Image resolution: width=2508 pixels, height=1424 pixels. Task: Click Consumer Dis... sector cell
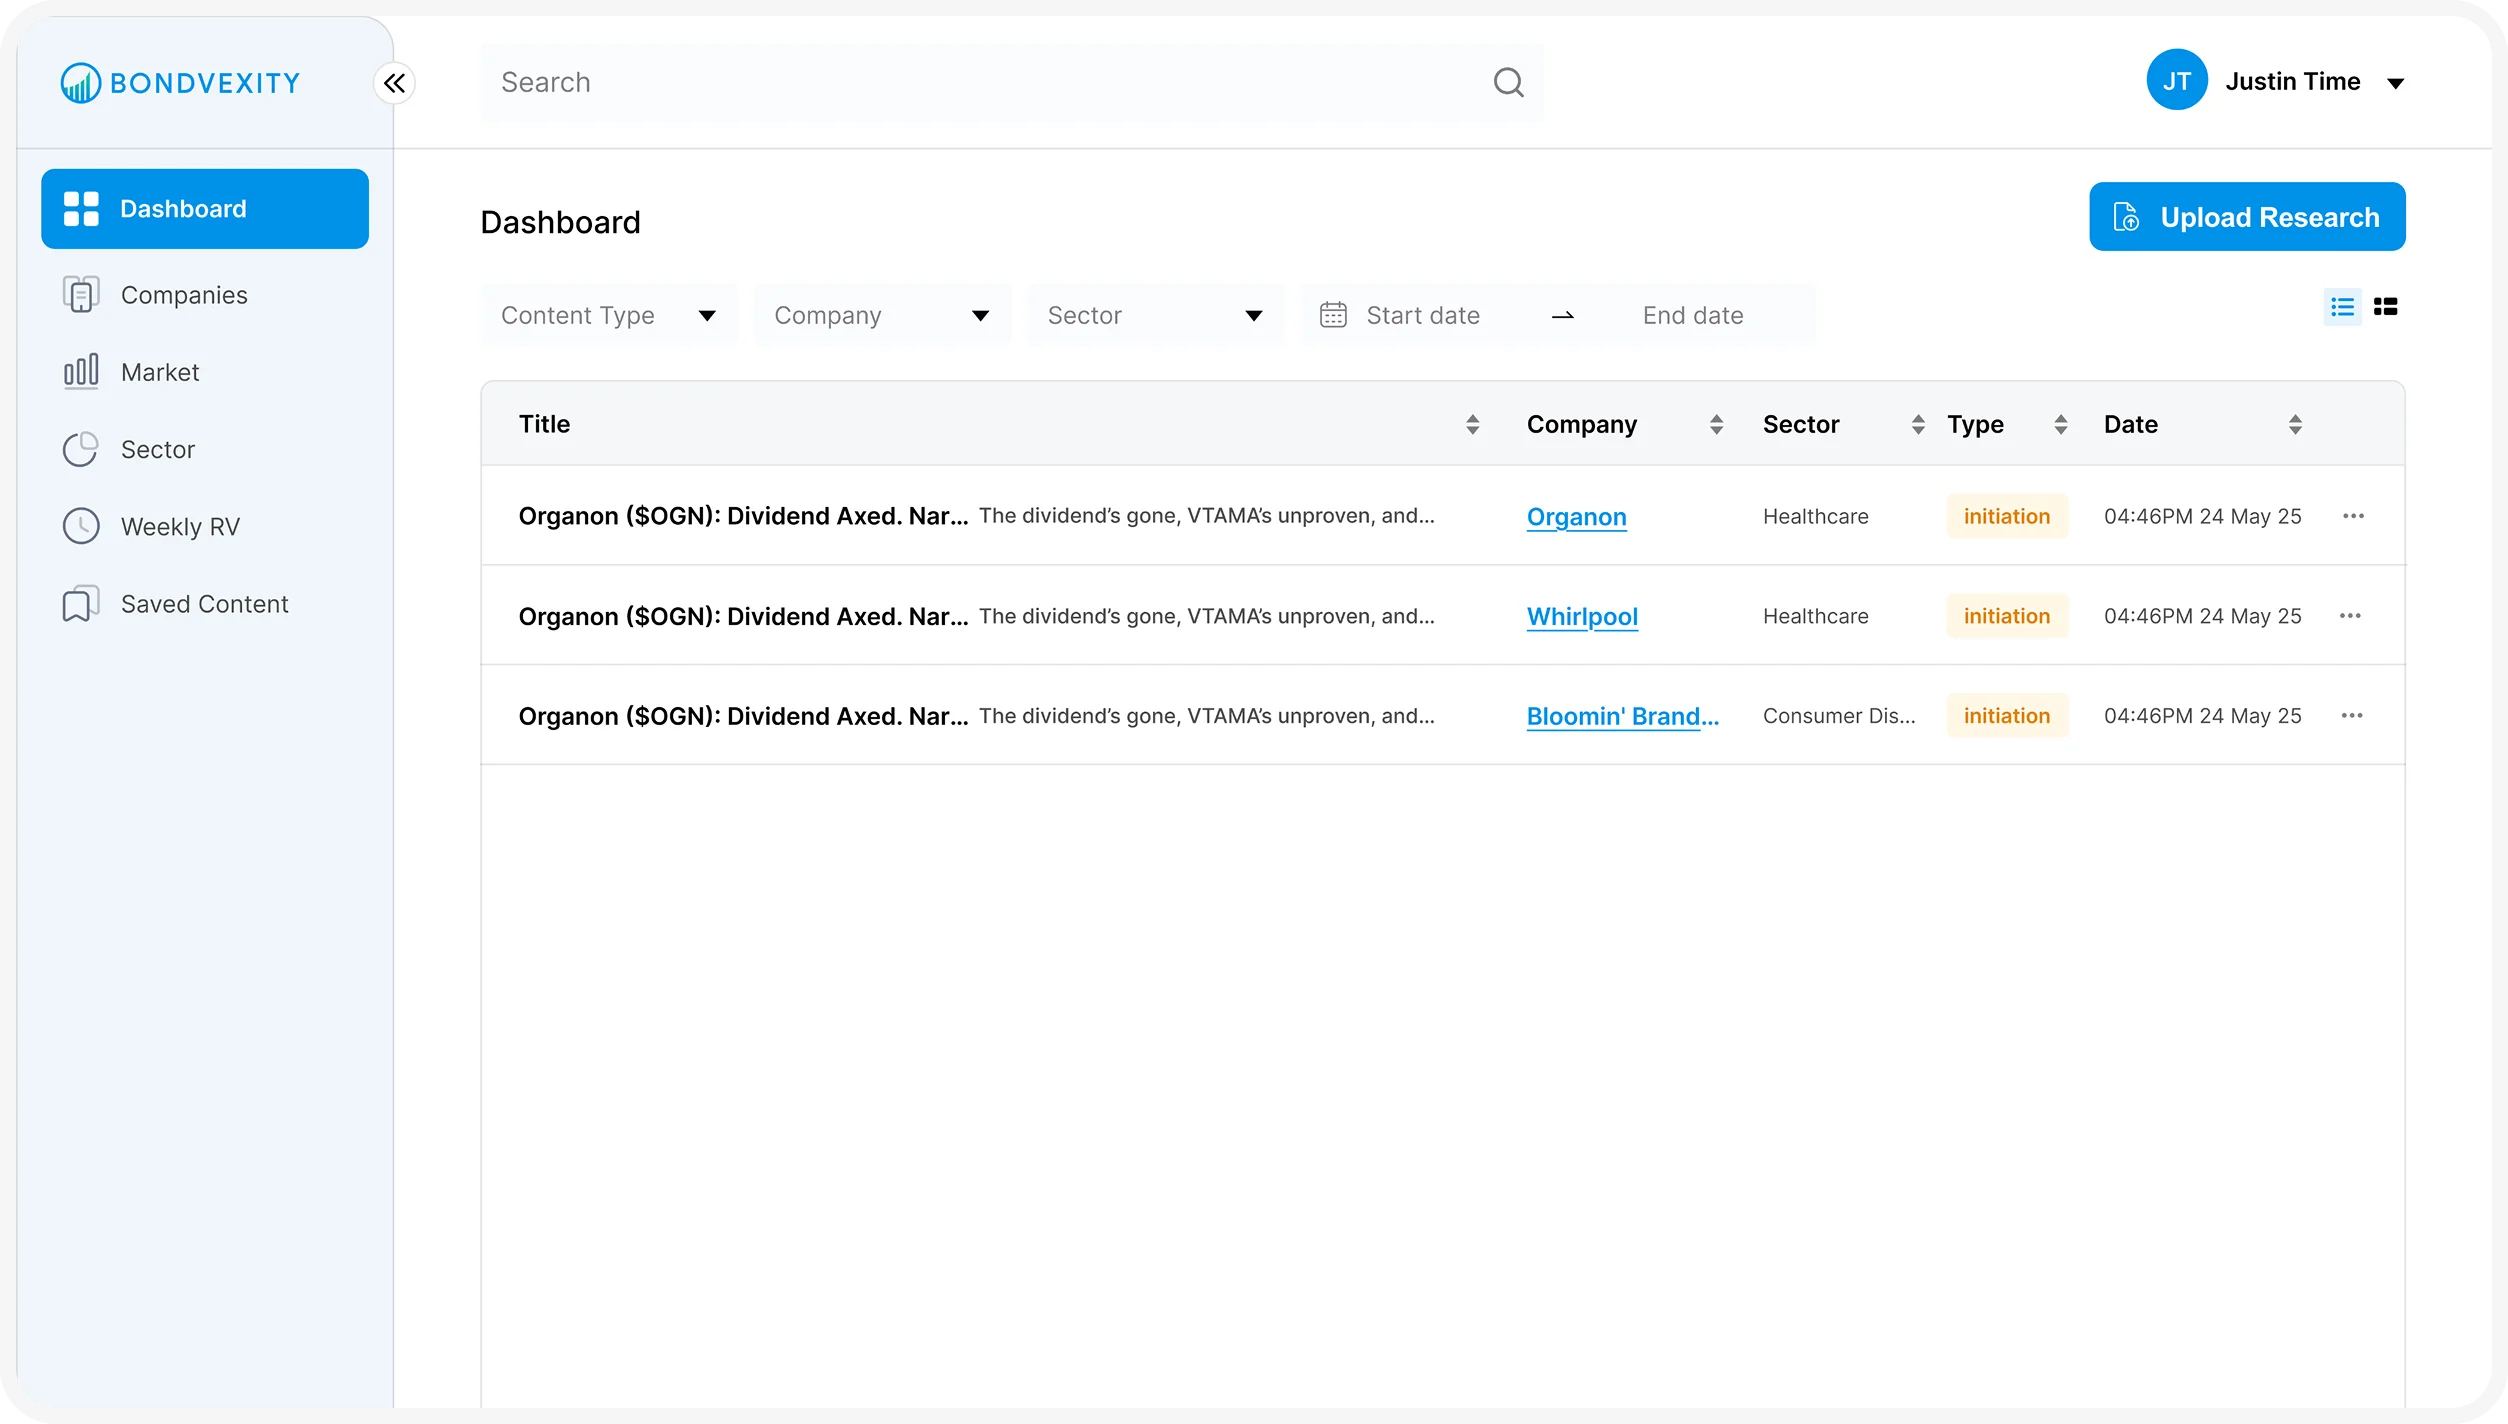point(1839,716)
